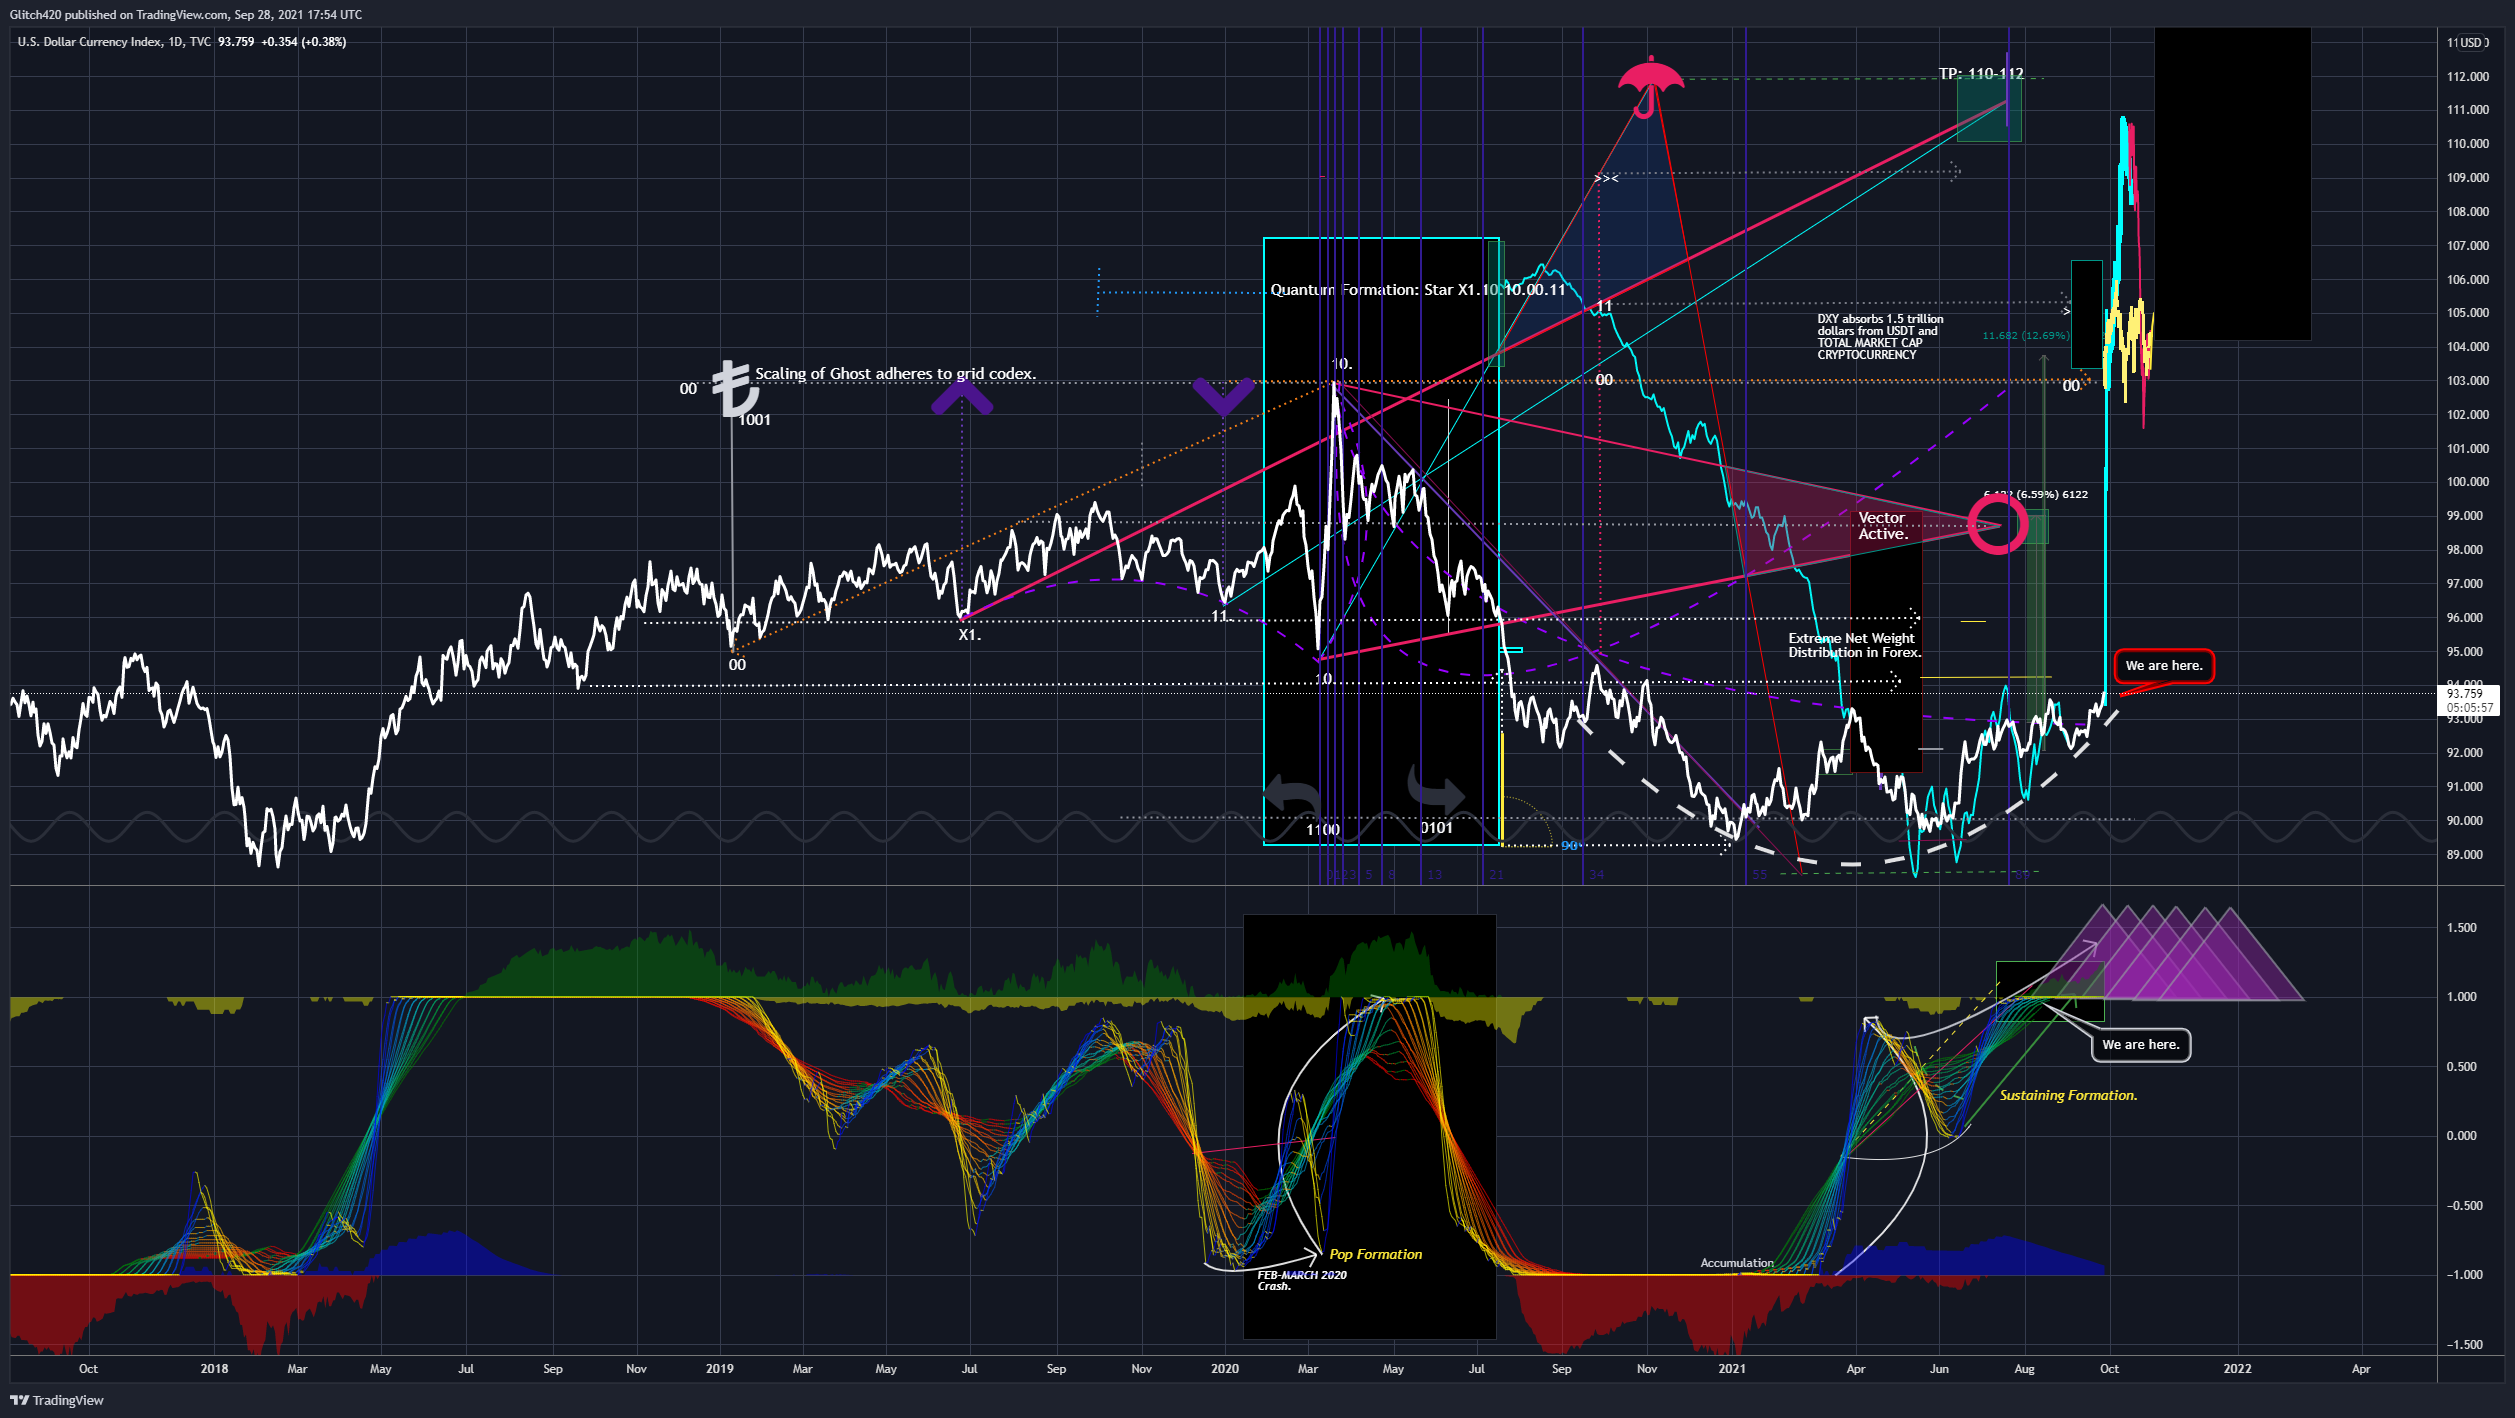Click the right-curving redo arrow above 0101
The image size is (2515, 1418).
click(1436, 790)
